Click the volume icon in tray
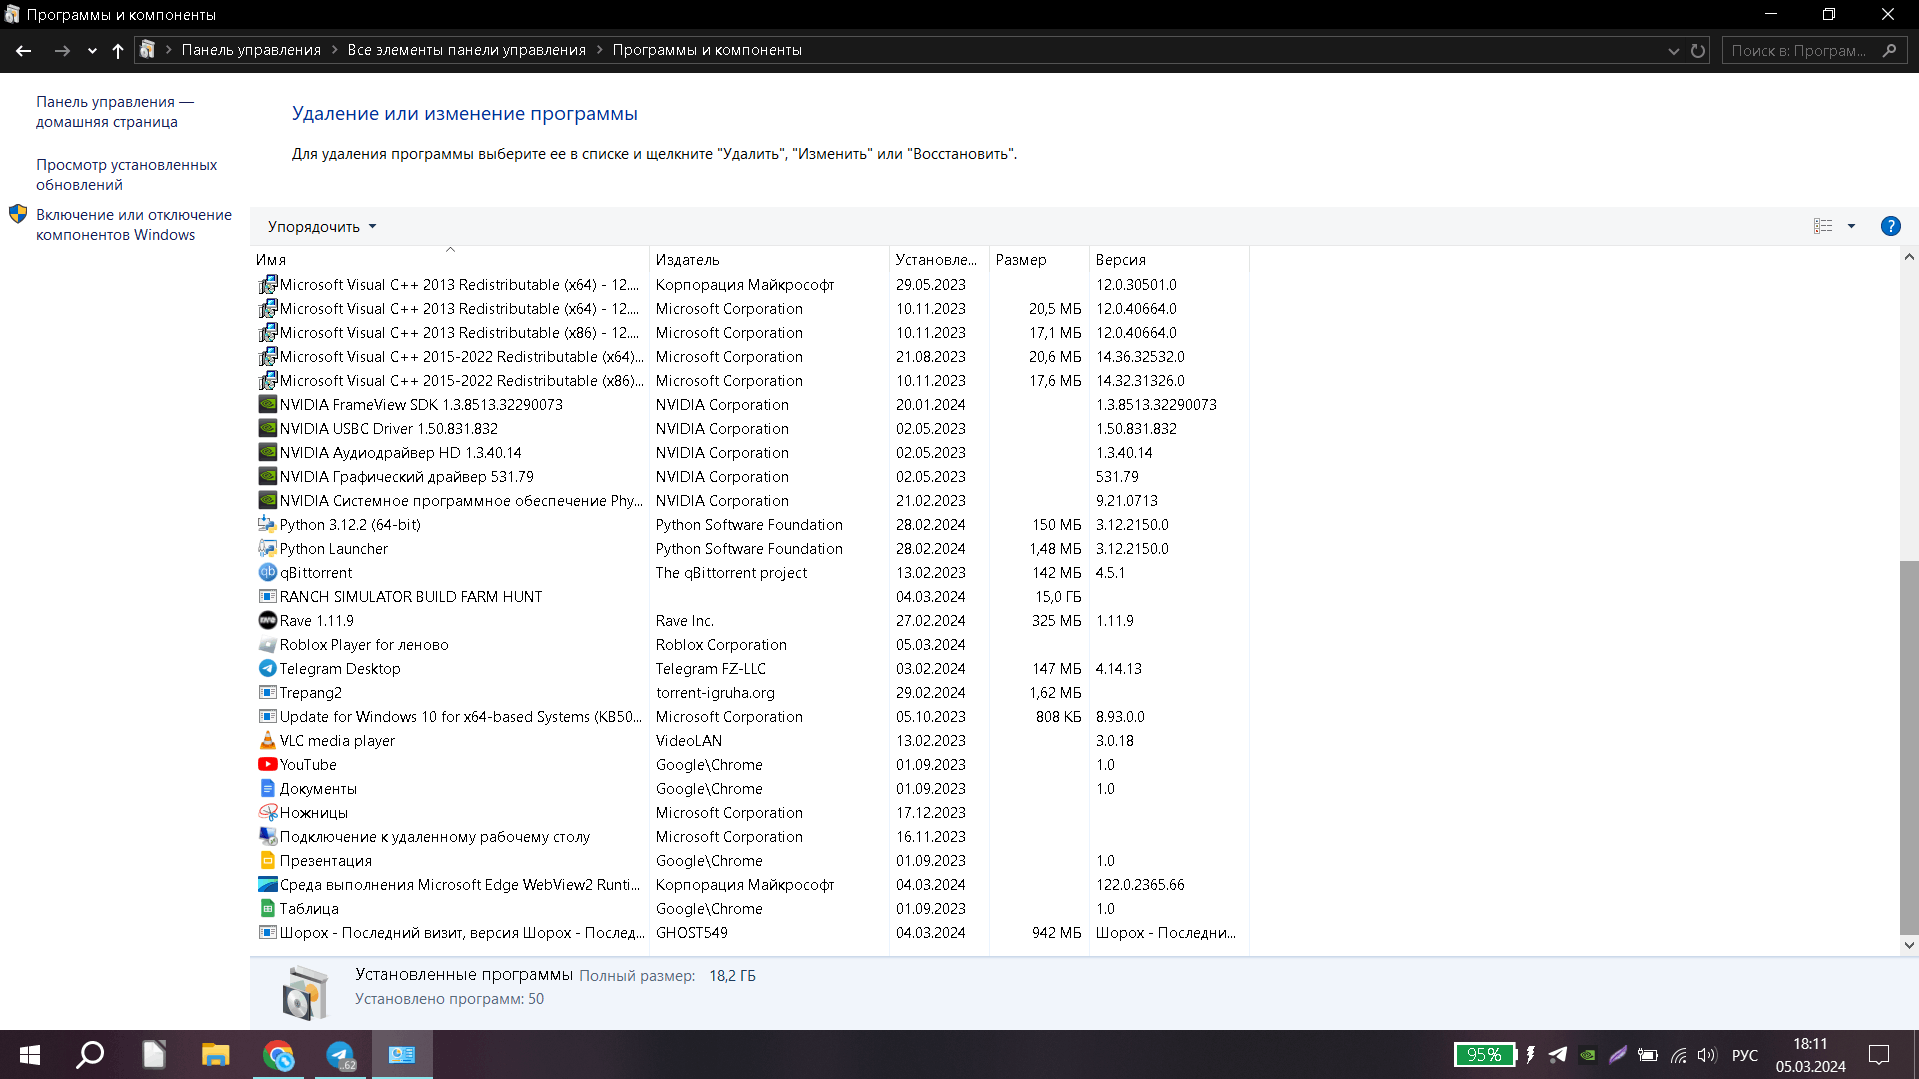Screen dimensions: 1919x1079 (1707, 1055)
